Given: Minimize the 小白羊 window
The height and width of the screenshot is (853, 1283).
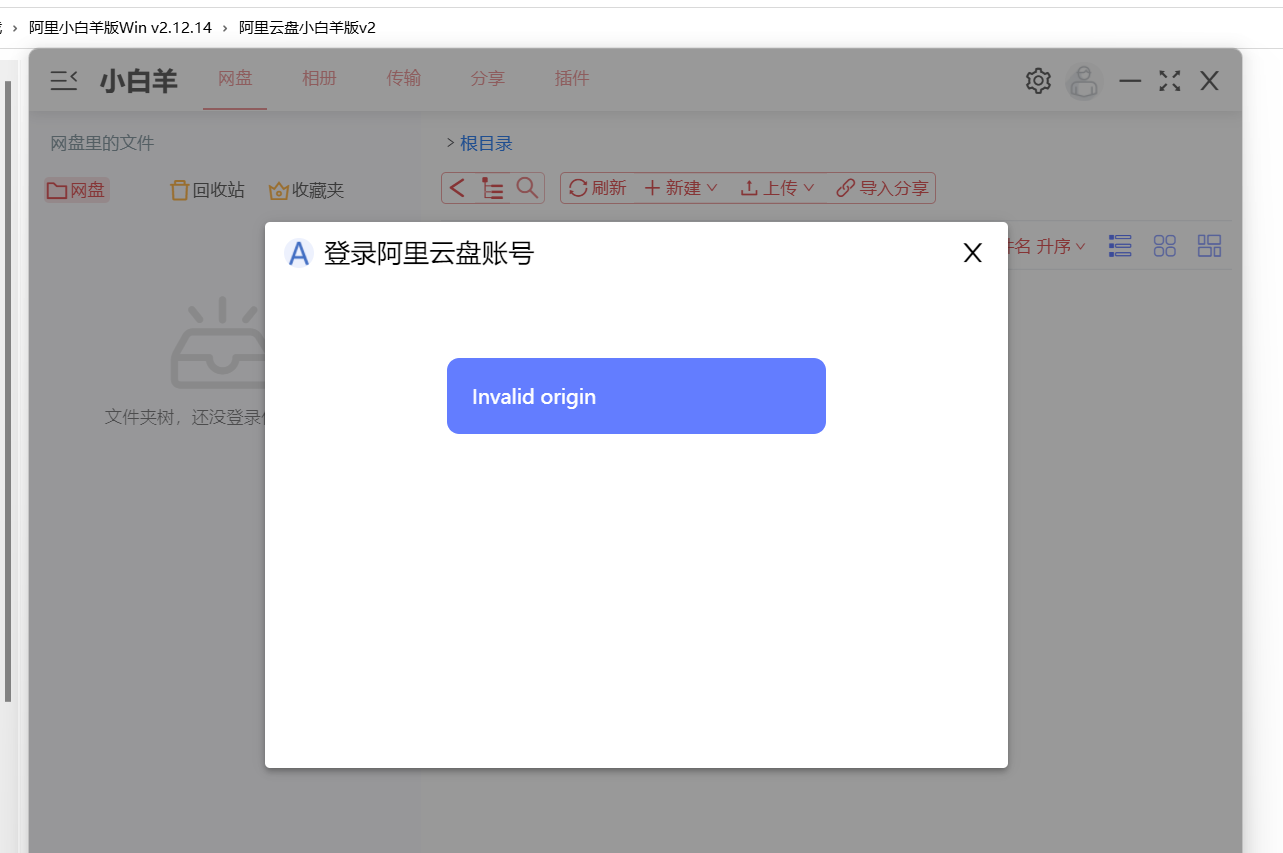Looking at the screenshot, I should click(1130, 81).
